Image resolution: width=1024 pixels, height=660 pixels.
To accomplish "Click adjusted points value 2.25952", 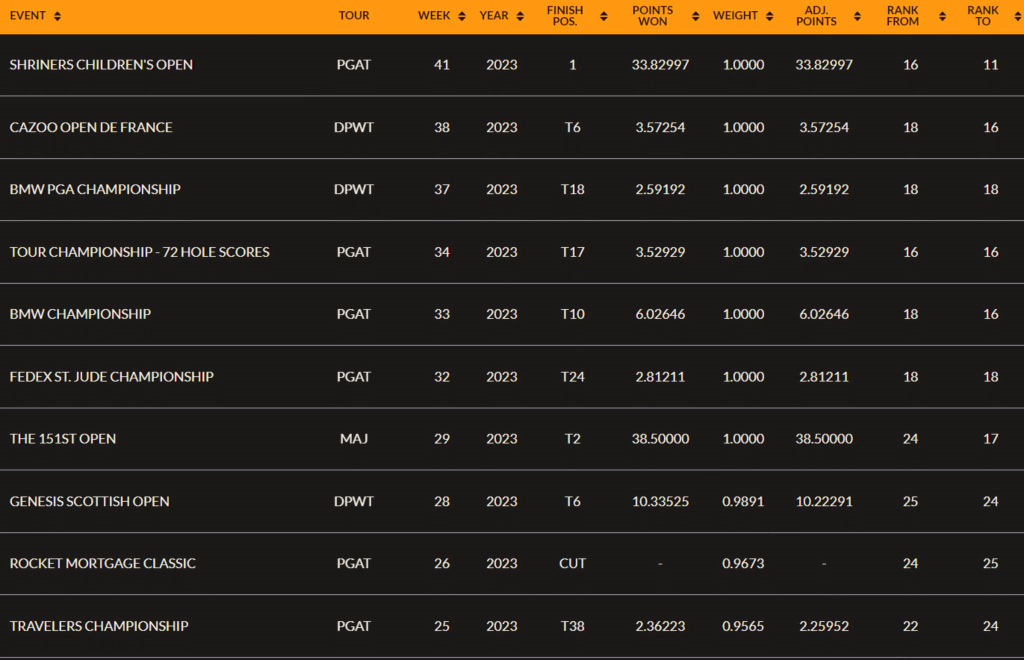I will [x=824, y=626].
